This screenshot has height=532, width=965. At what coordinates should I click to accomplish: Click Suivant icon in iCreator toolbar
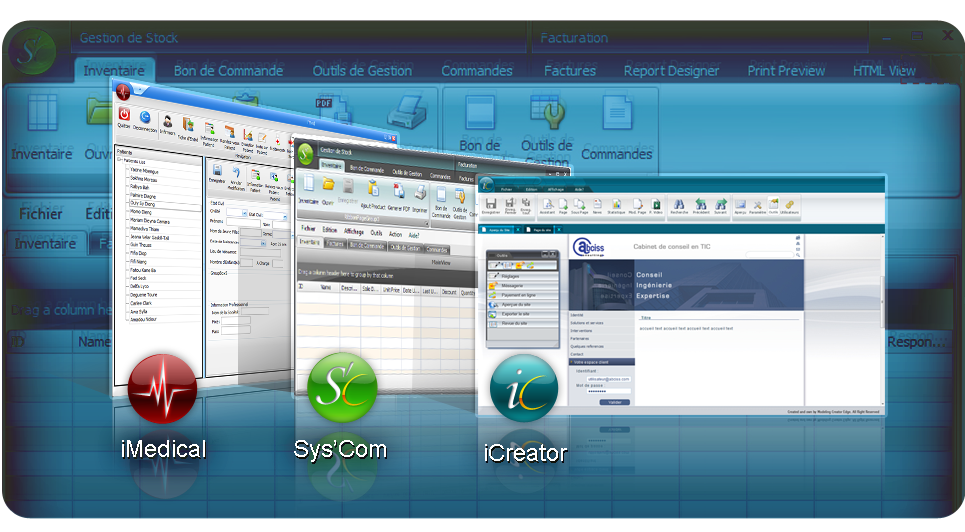tap(721, 204)
